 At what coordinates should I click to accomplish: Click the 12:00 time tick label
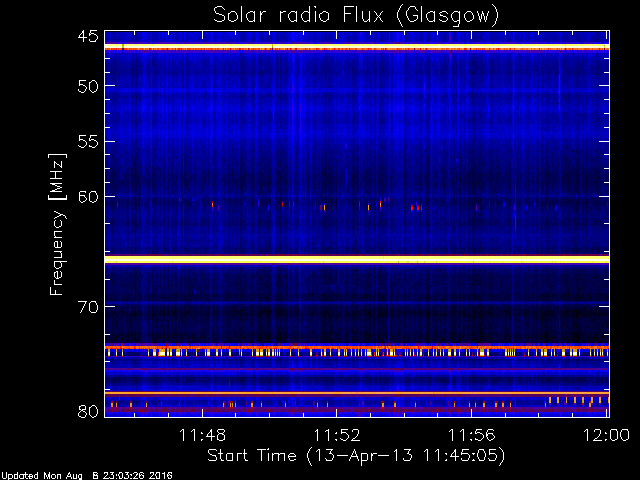[606, 435]
